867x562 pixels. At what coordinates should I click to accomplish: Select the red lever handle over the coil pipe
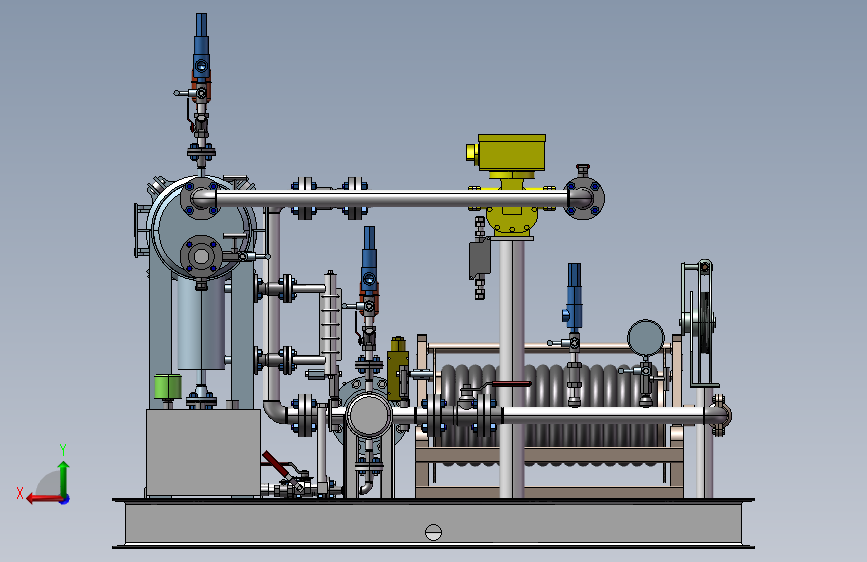tap(511, 383)
